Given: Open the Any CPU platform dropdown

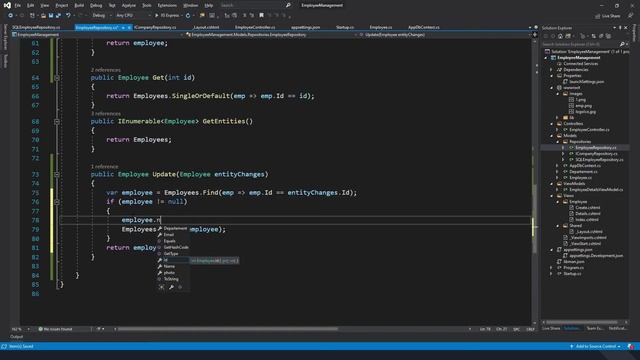Looking at the screenshot, I should click(133, 16).
